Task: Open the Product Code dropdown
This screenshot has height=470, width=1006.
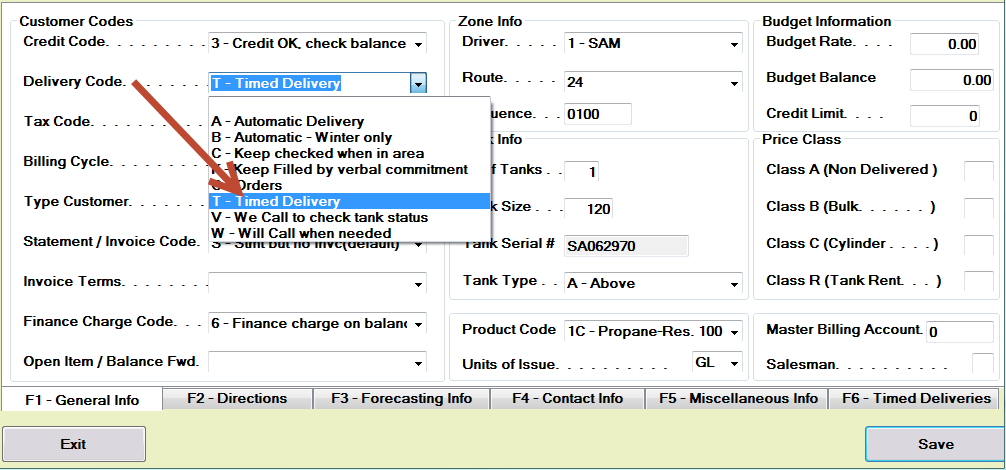Action: [x=734, y=331]
